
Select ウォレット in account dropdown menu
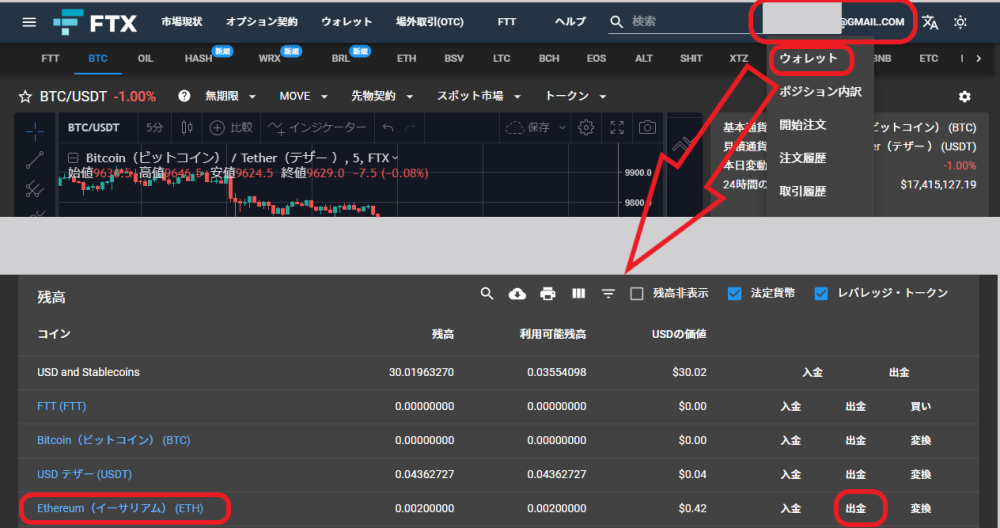tap(808, 59)
